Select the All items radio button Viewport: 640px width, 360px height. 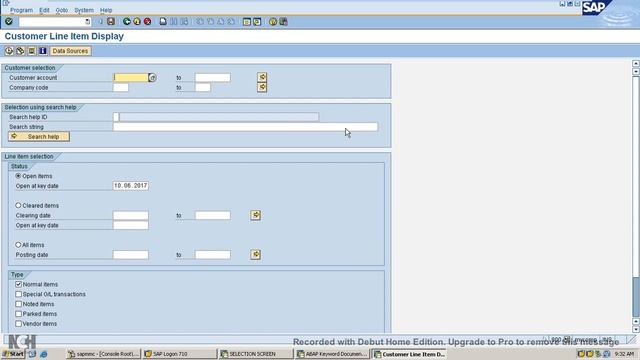coord(18,245)
